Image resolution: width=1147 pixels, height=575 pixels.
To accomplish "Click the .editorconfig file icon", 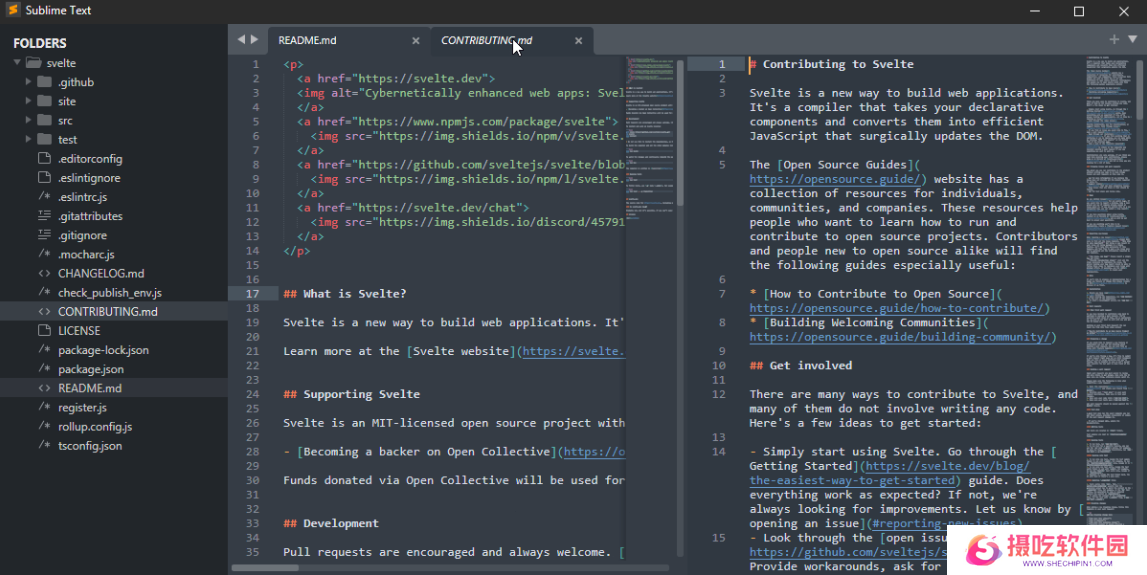I will (x=45, y=158).
